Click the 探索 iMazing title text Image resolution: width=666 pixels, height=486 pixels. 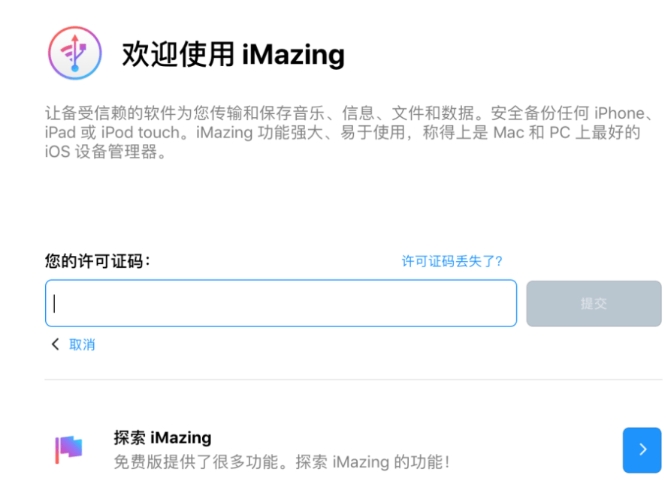point(162,438)
